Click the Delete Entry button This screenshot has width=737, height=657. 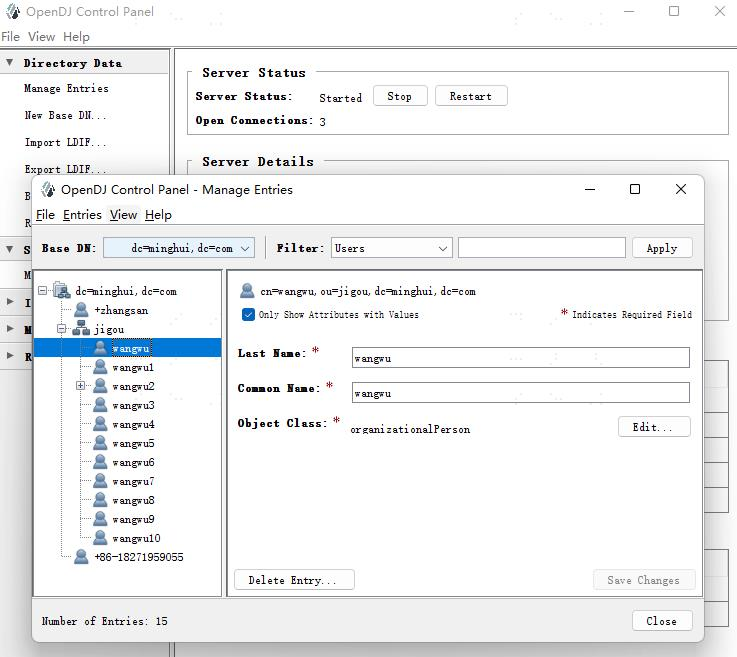tap(294, 580)
